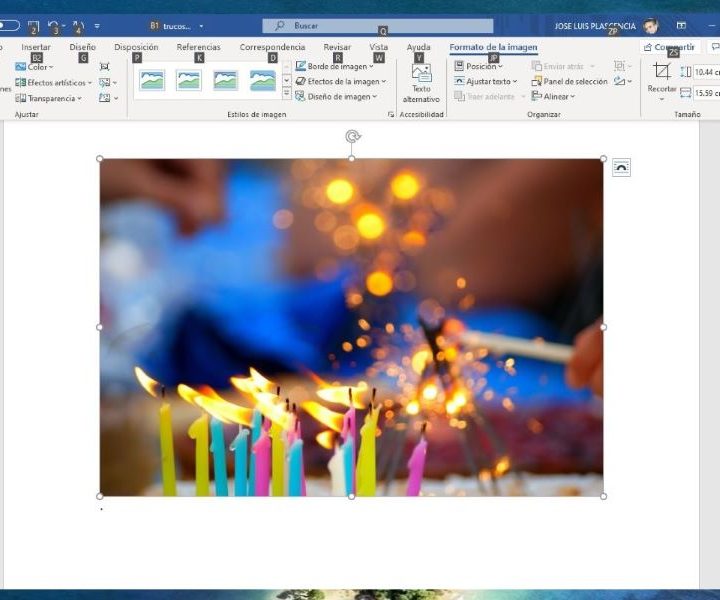Click the Compartir button
Image resolution: width=720 pixels, height=600 pixels.
(669, 47)
